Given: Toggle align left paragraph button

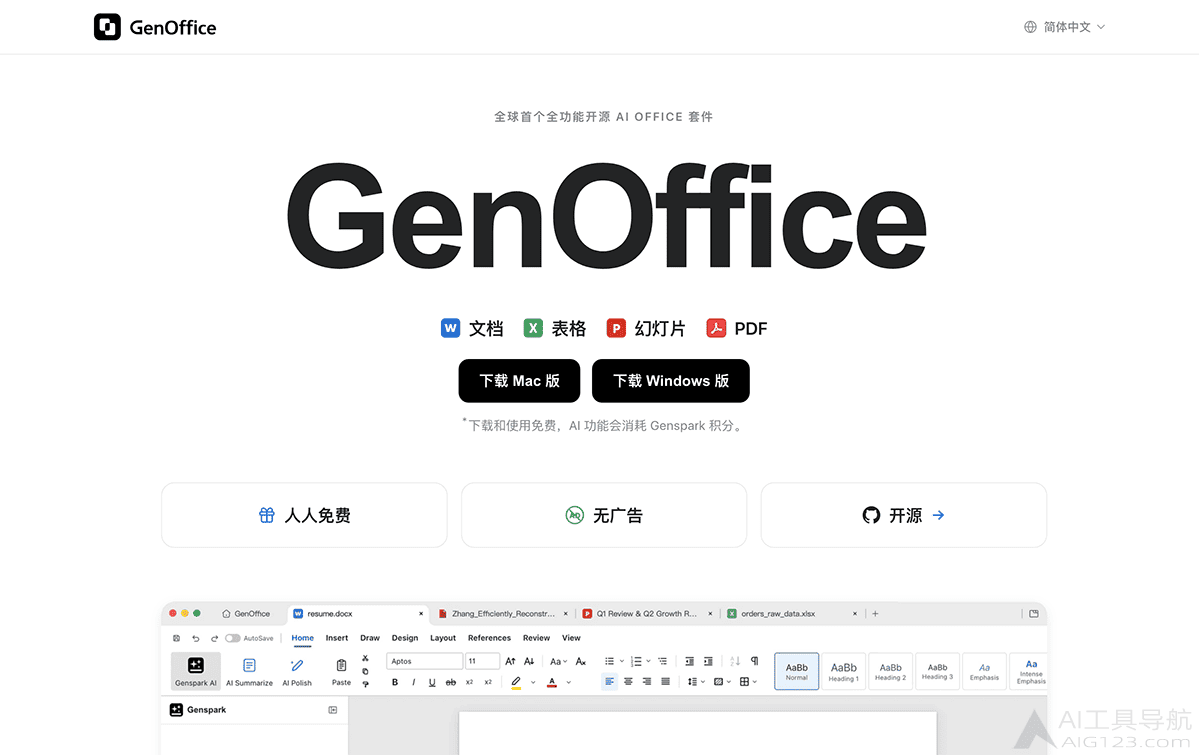Looking at the screenshot, I should [x=609, y=681].
